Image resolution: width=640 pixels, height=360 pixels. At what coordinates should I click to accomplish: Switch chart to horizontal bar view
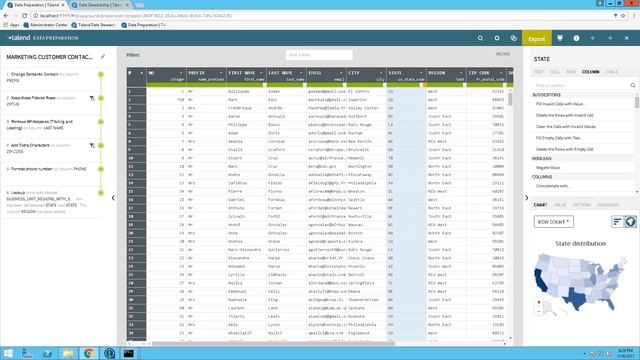click(617, 222)
